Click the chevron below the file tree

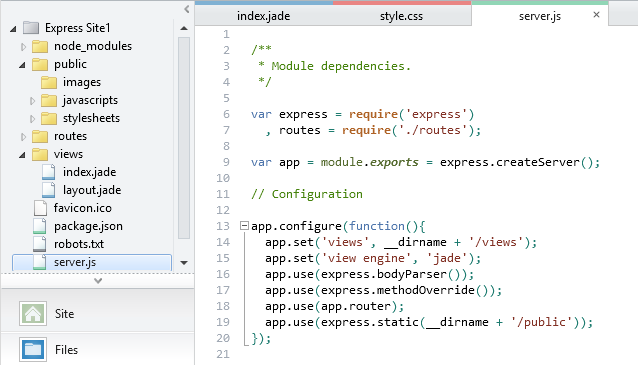point(98,280)
